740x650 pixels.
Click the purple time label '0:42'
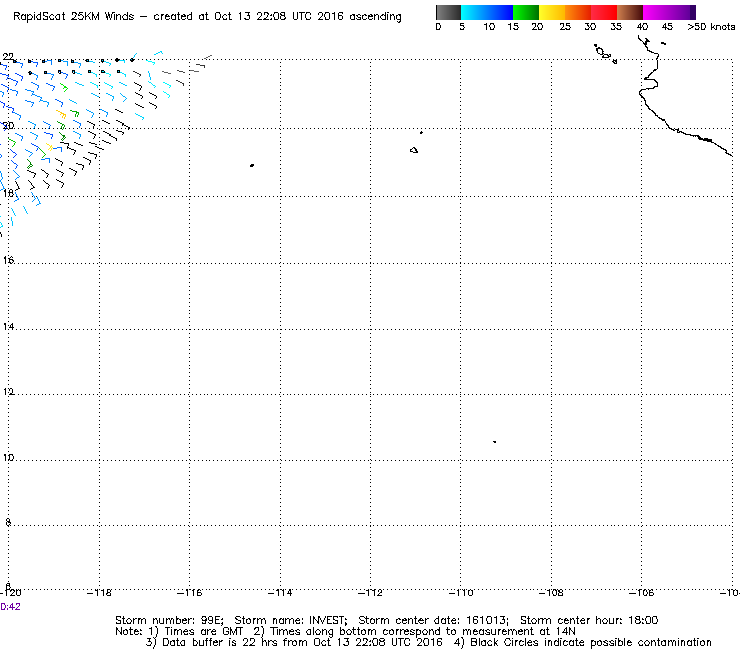(x=10, y=607)
